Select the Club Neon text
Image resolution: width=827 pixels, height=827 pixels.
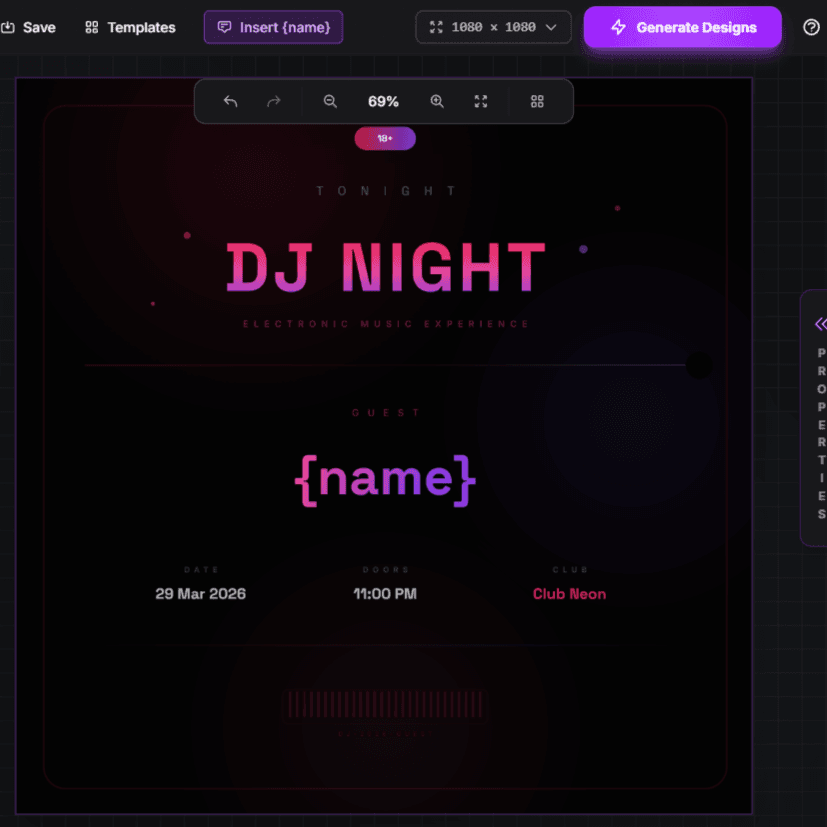570,594
